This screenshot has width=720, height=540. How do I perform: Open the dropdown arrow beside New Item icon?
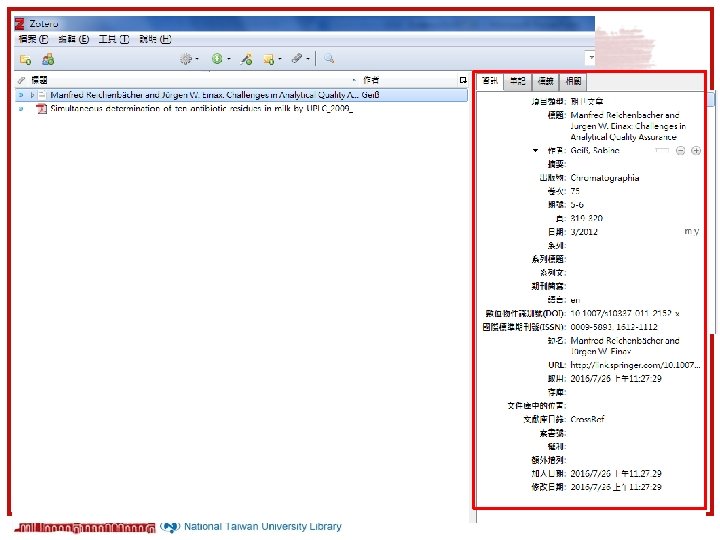point(229,59)
